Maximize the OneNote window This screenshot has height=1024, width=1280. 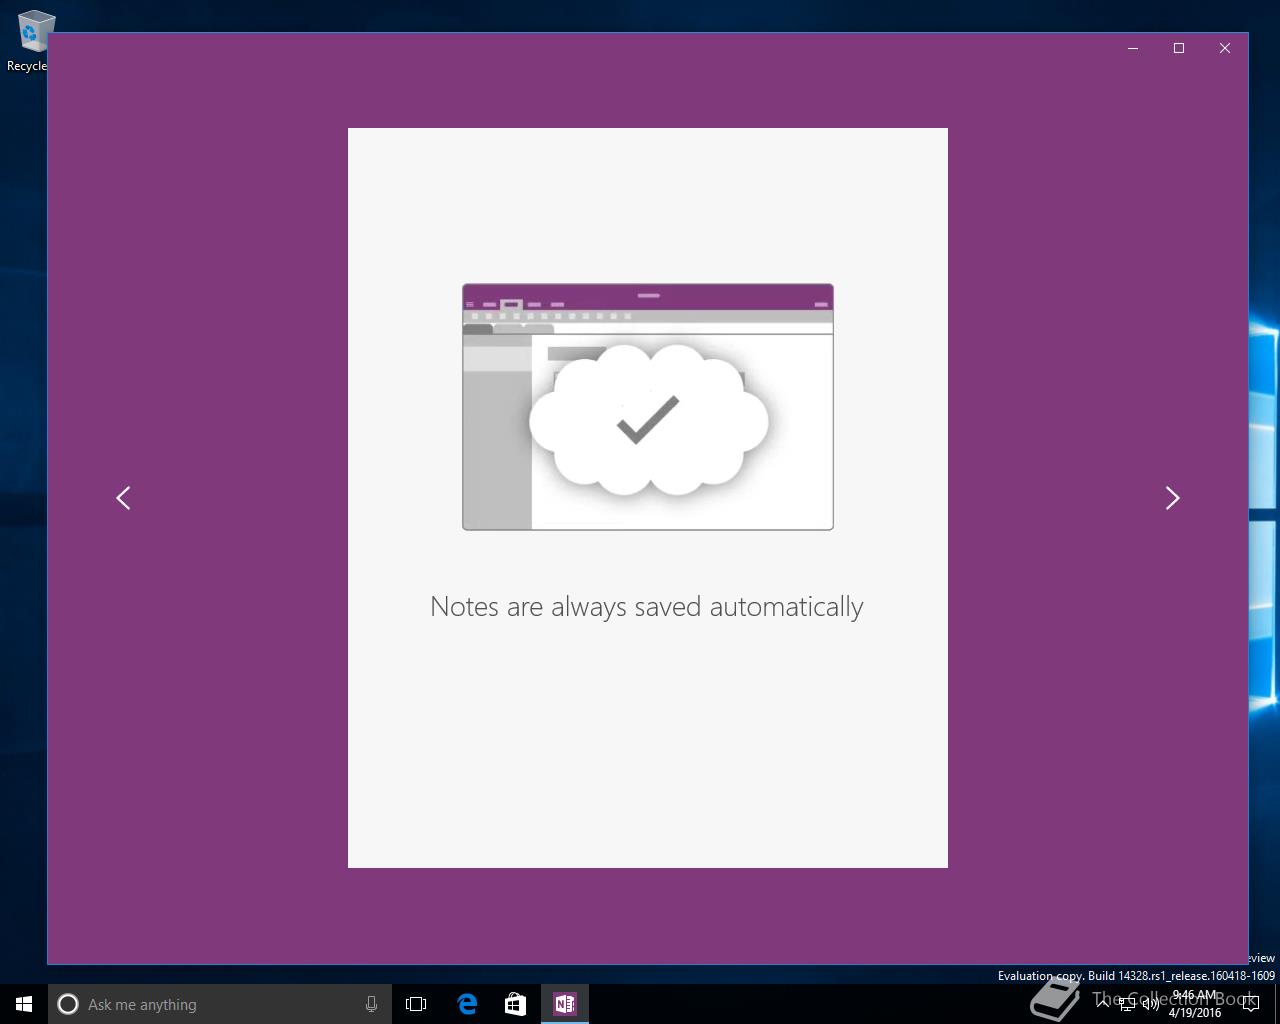(1179, 48)
